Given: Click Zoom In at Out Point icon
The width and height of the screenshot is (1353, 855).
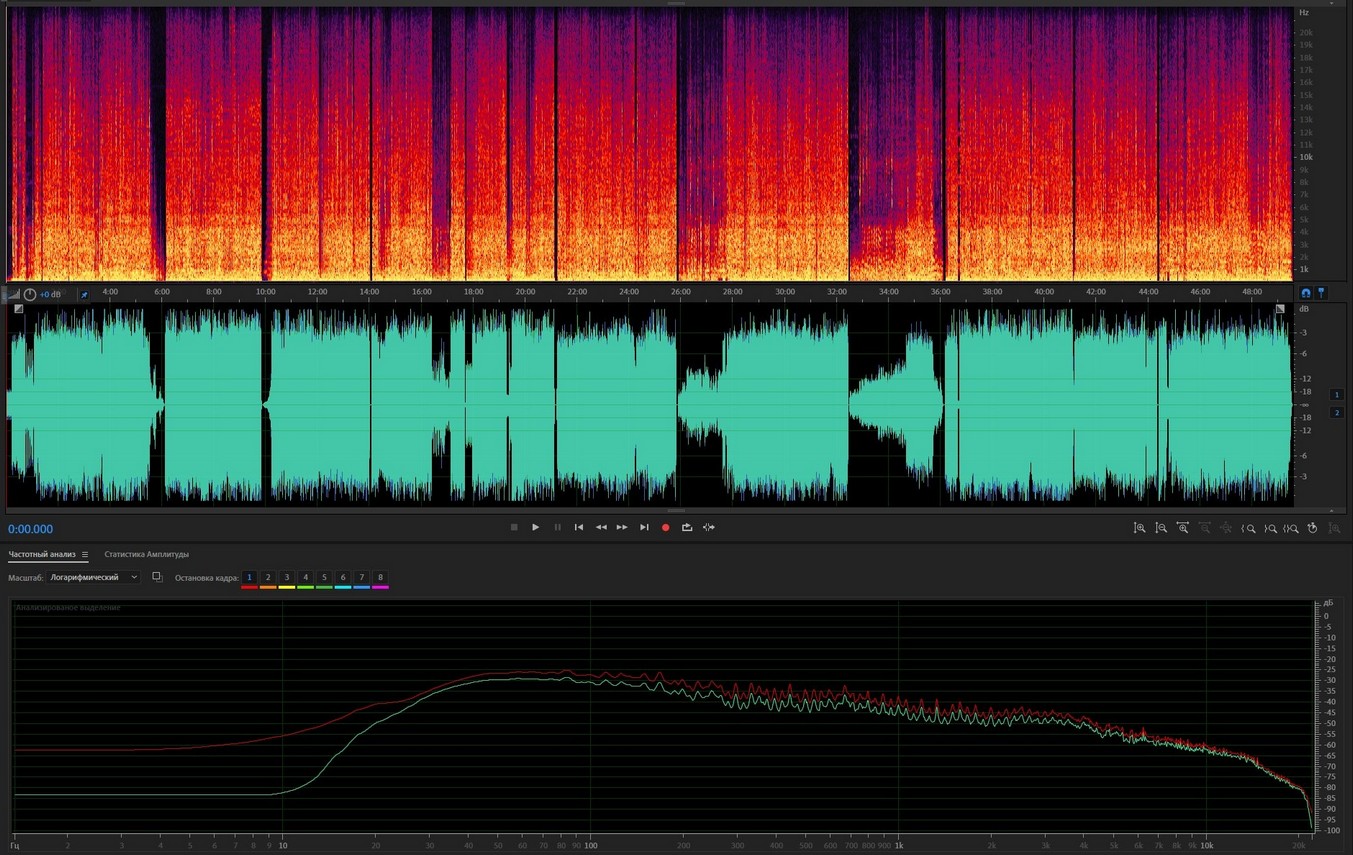Looking at the screenshot, I should pos(1270,528).
